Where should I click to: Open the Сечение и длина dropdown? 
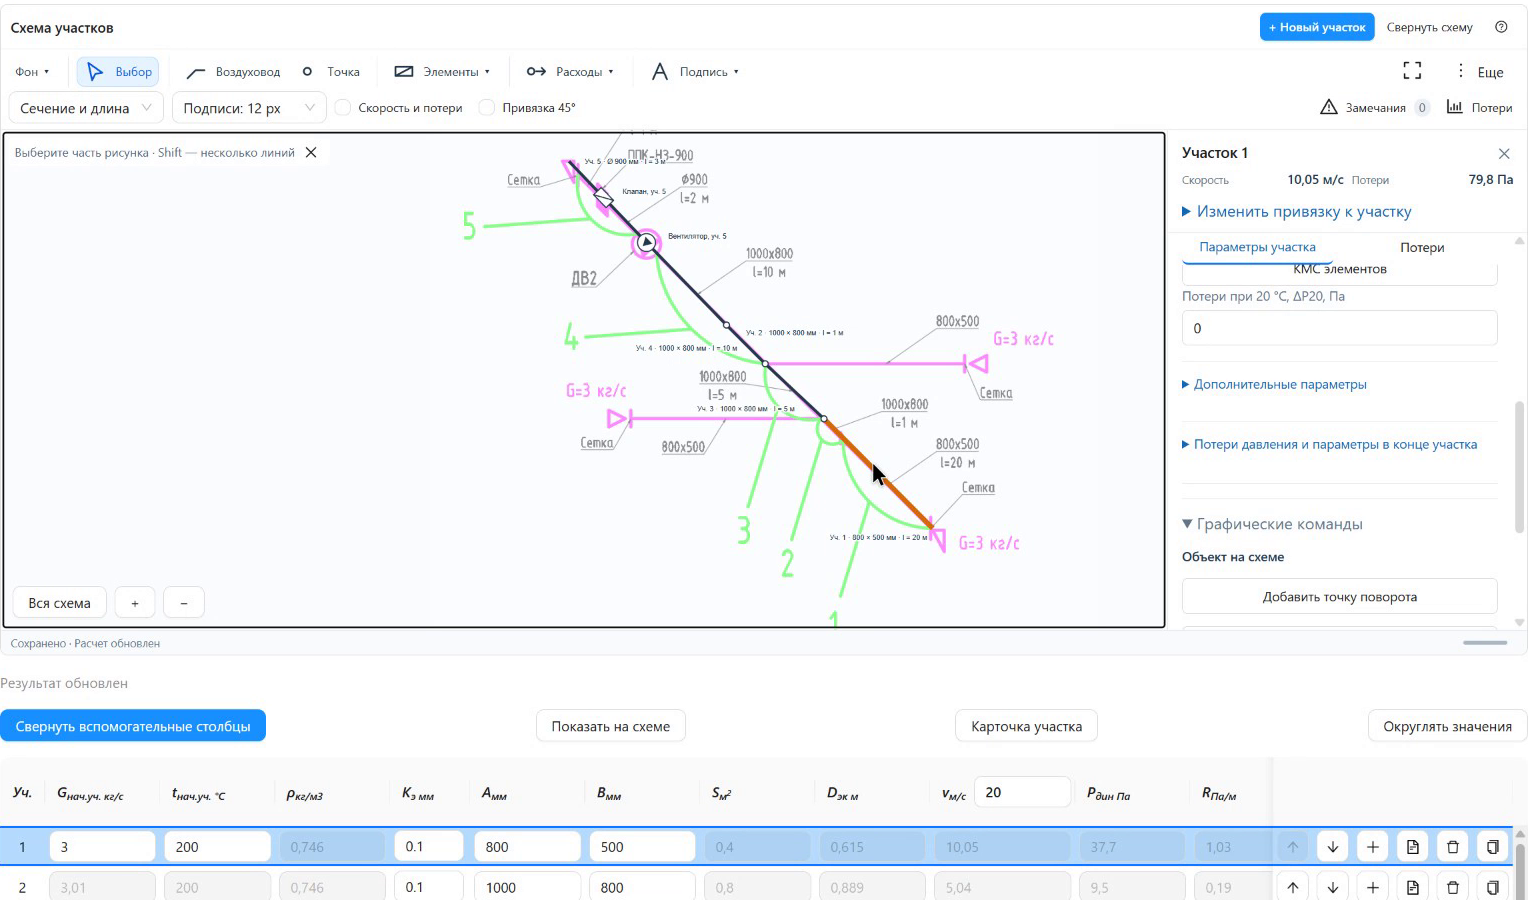tap(86, 108)
